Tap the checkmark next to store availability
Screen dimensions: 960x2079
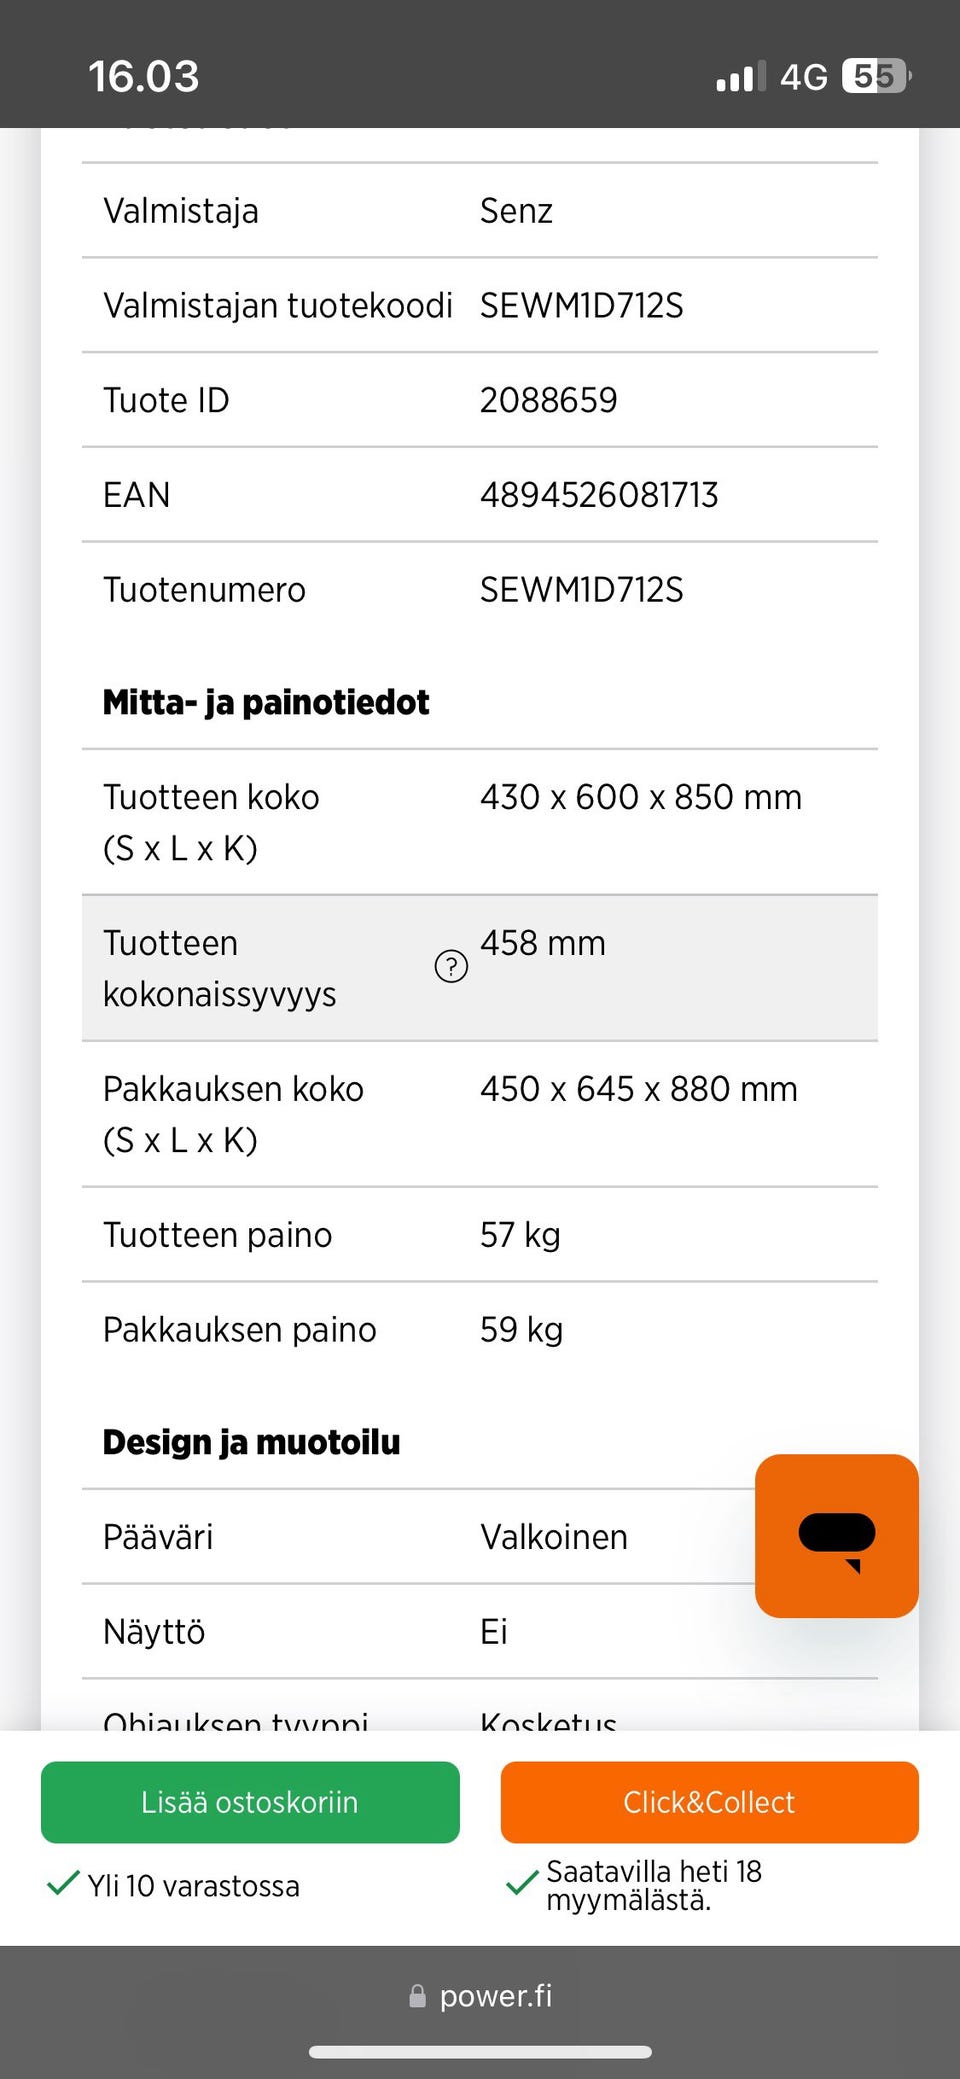[522, 1885]
